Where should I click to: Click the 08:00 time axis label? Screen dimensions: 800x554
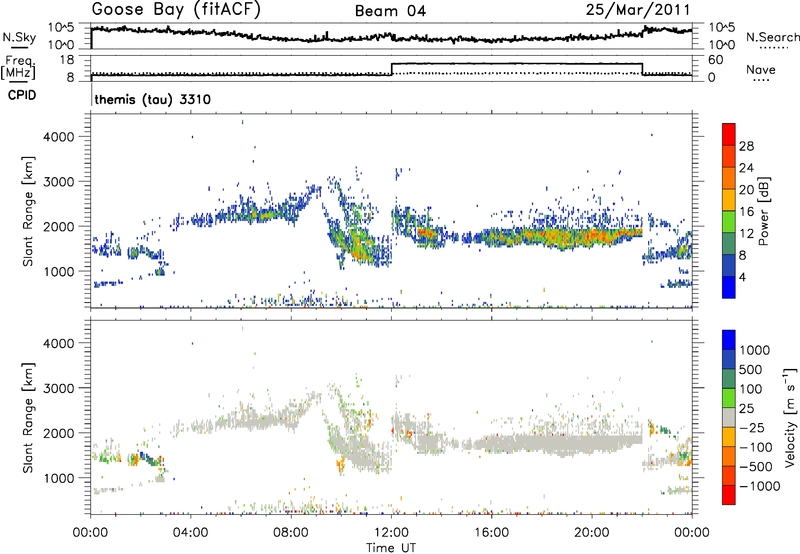pos(291,533)
